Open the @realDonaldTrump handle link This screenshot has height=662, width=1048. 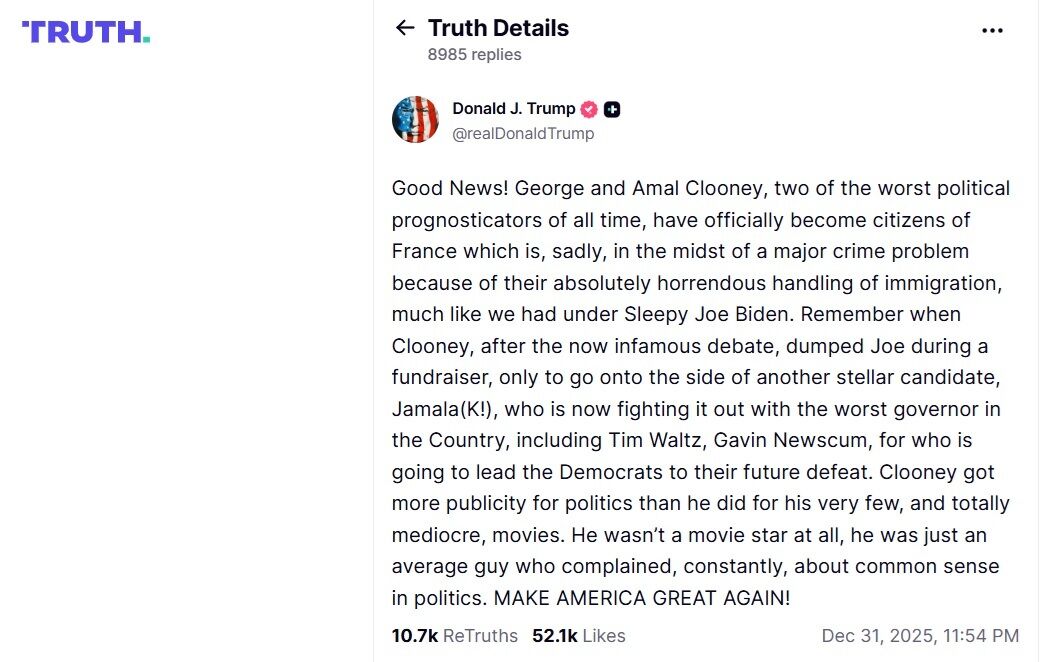point(523,133)
